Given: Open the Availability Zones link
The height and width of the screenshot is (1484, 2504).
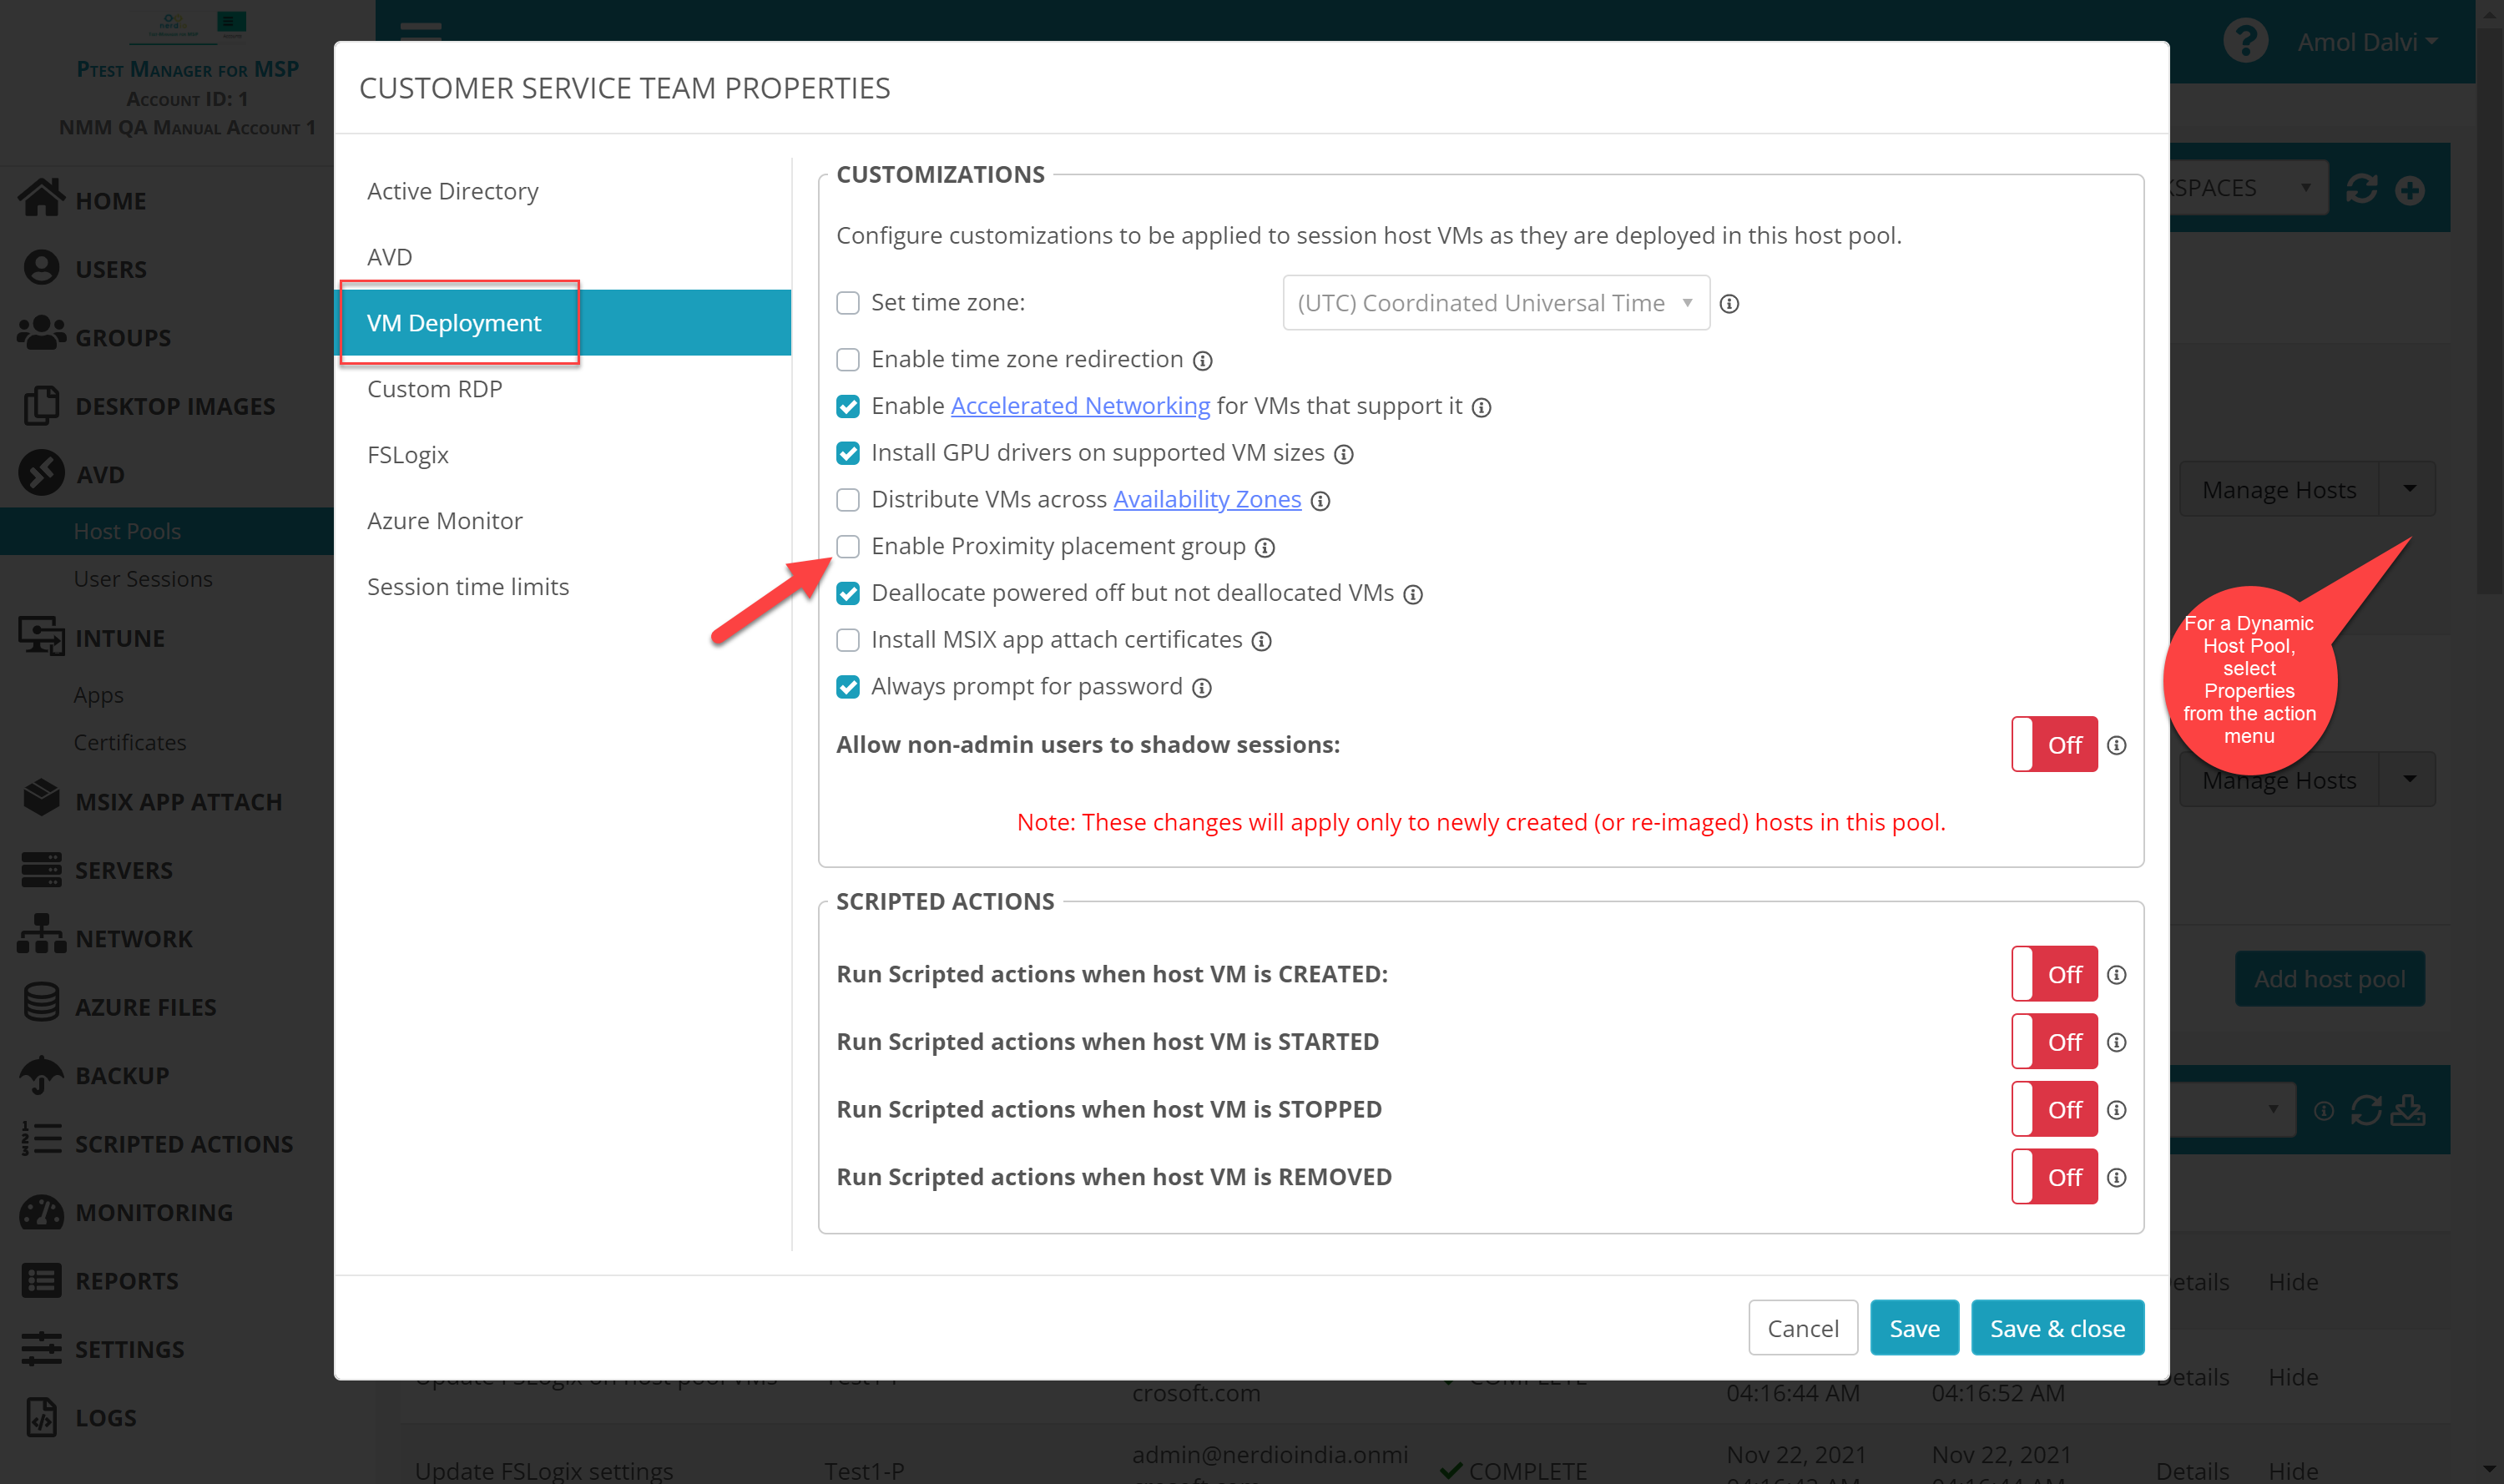Looking at the screenshot, I should click(1207, 499).
